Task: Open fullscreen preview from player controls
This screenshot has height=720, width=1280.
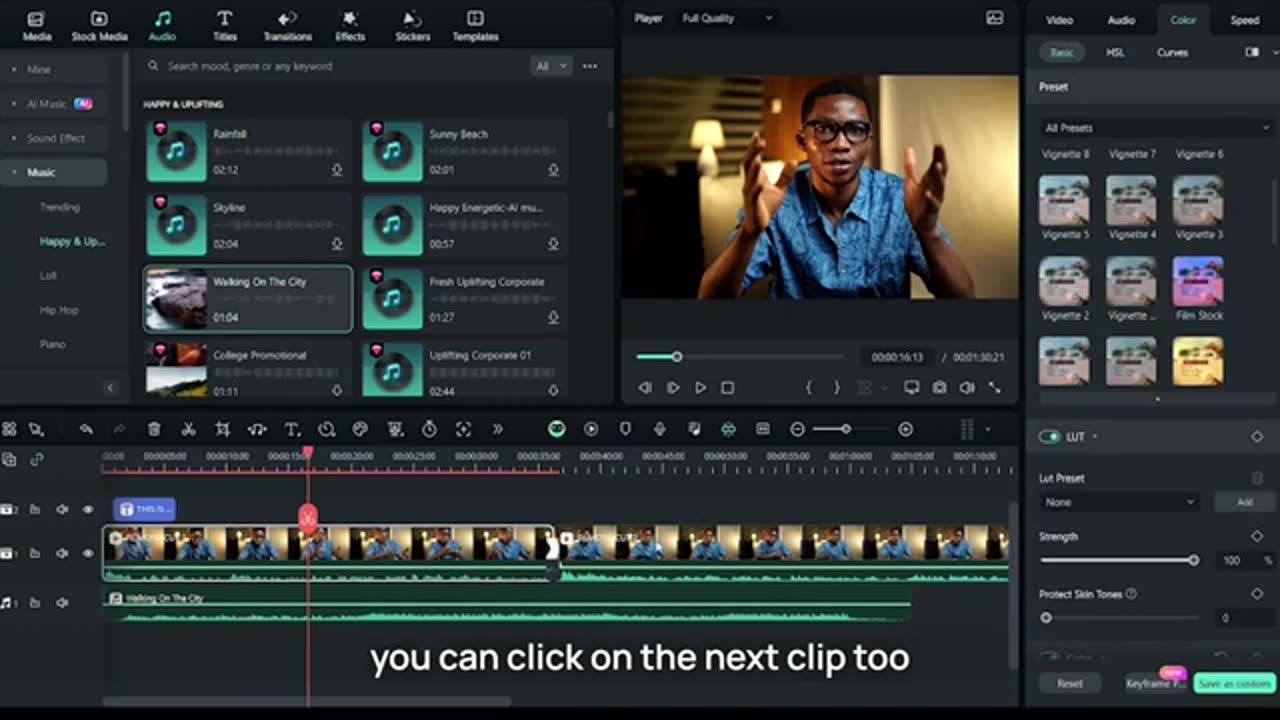Action: 995,387
